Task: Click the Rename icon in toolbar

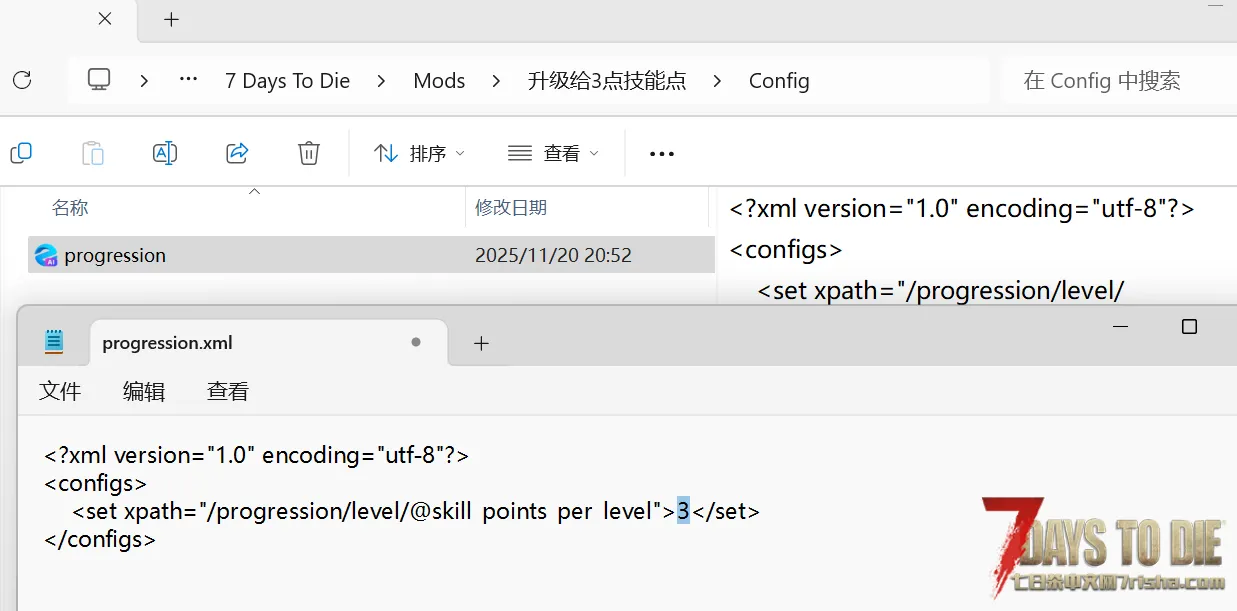Action: 165,153
